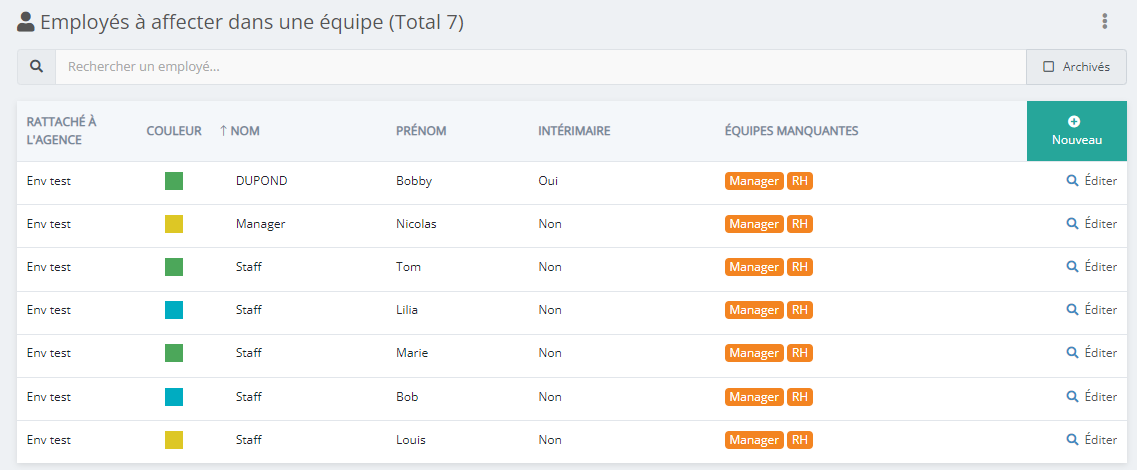The image size is (1137, 470).
Task: Click magnifier icon in Bobby's row
Action: click(x=1072, y=181)
